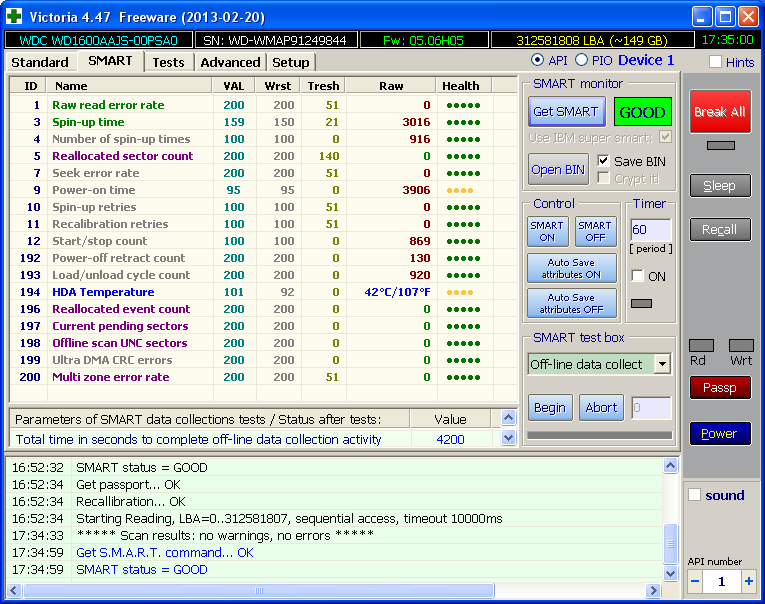The height and width of the screenshot is (604, 765).
Task: Click the plus API number button
Action: 748,581
